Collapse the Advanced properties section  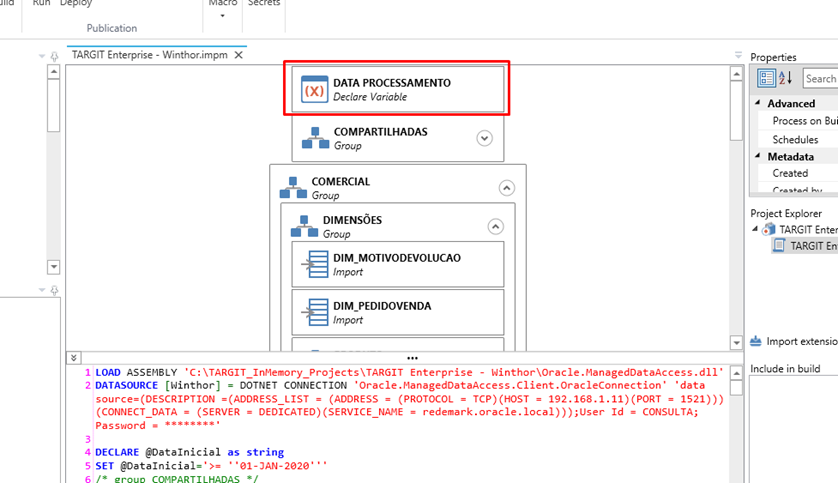(x=757, y=103)
